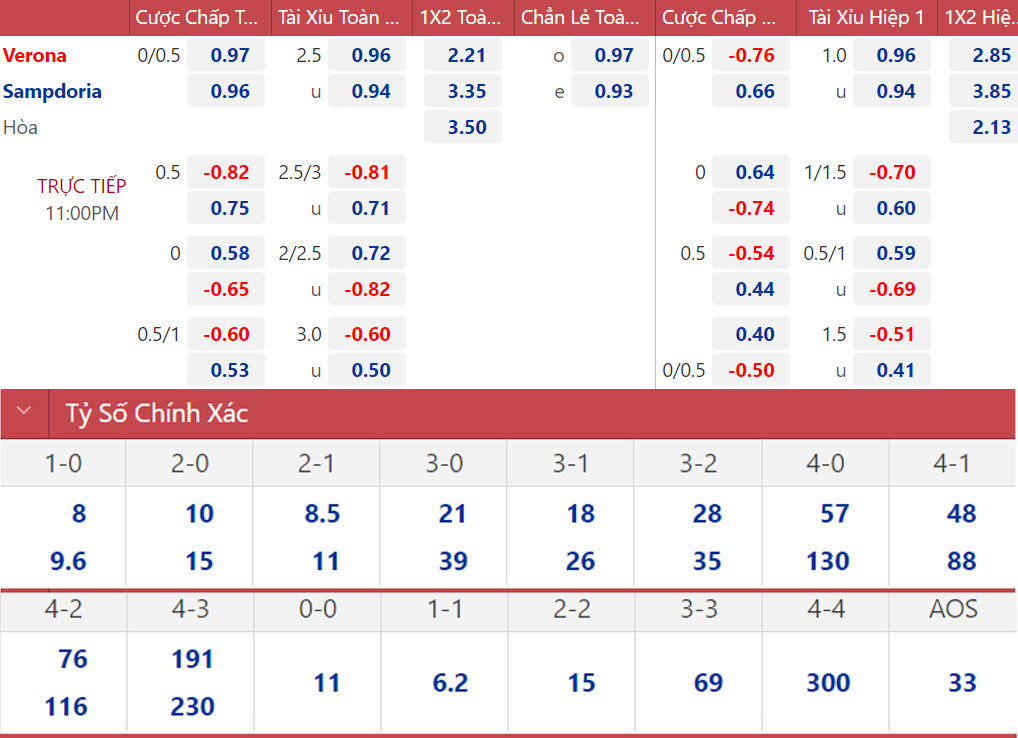The width and height of the screenshot is (1018, 738).
Task: Click the Chẵn Lẻ Toàn column header
Action: [585, 18]
